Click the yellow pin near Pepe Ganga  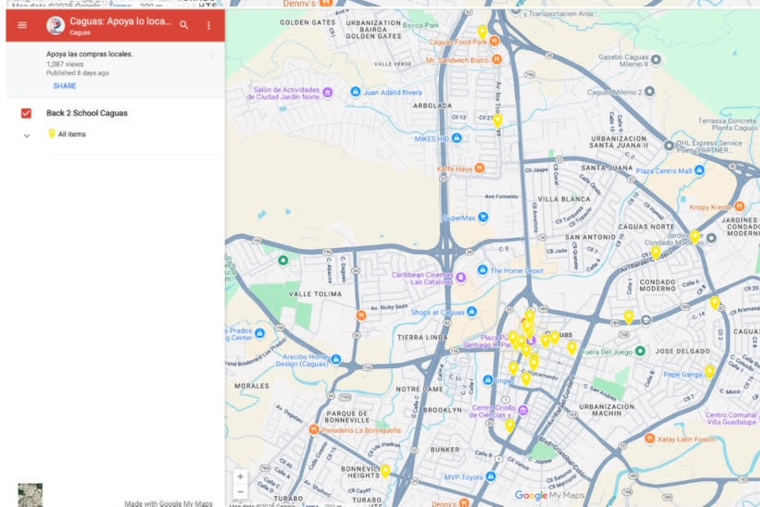(710, 372)
